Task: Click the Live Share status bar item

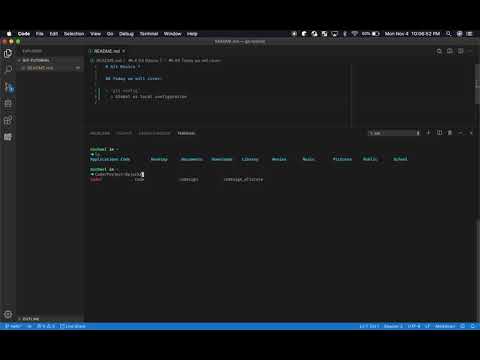Action: click(73, 326)
